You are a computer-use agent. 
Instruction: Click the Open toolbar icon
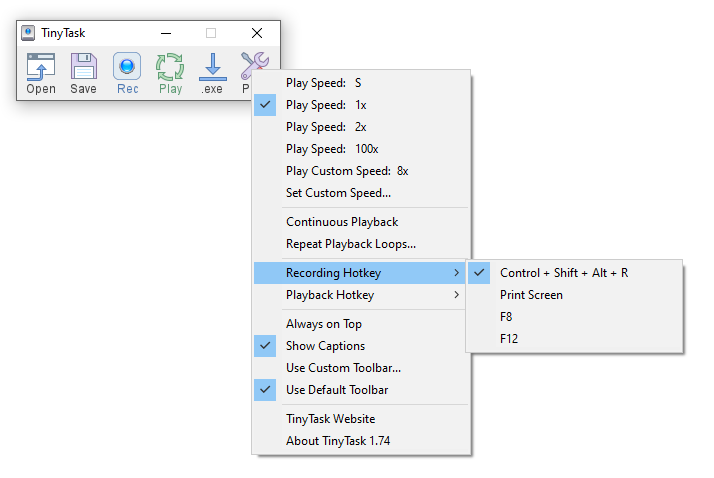41,73
